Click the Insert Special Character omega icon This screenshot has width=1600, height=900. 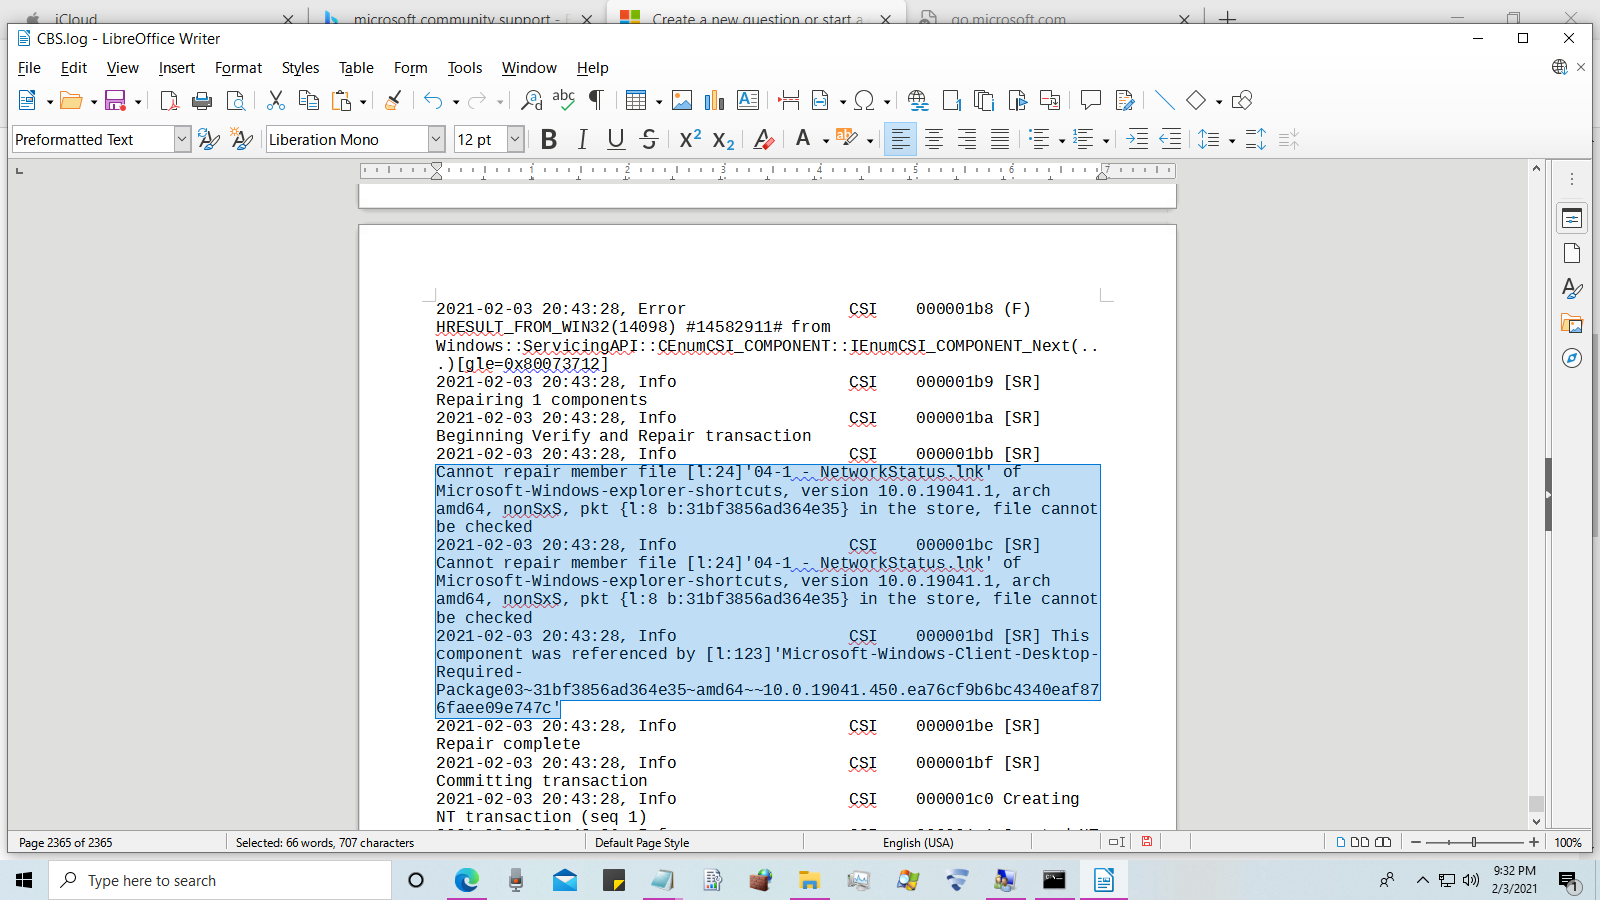(865, 100)
